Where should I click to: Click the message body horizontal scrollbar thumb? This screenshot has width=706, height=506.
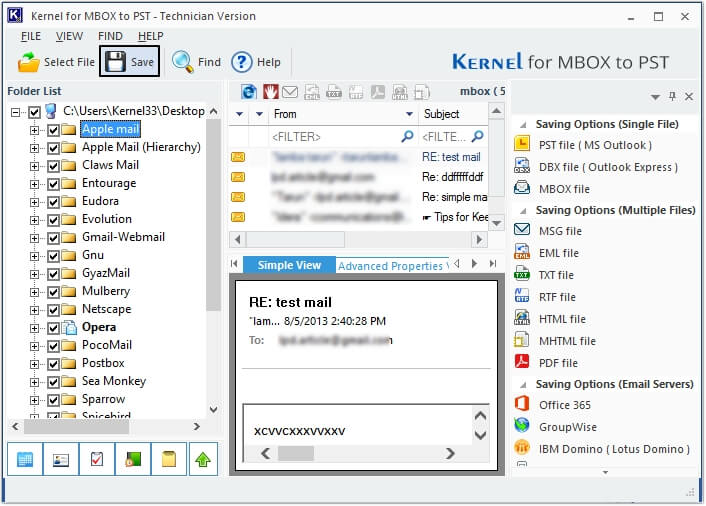pyautogui.click(x=295, y=453)
